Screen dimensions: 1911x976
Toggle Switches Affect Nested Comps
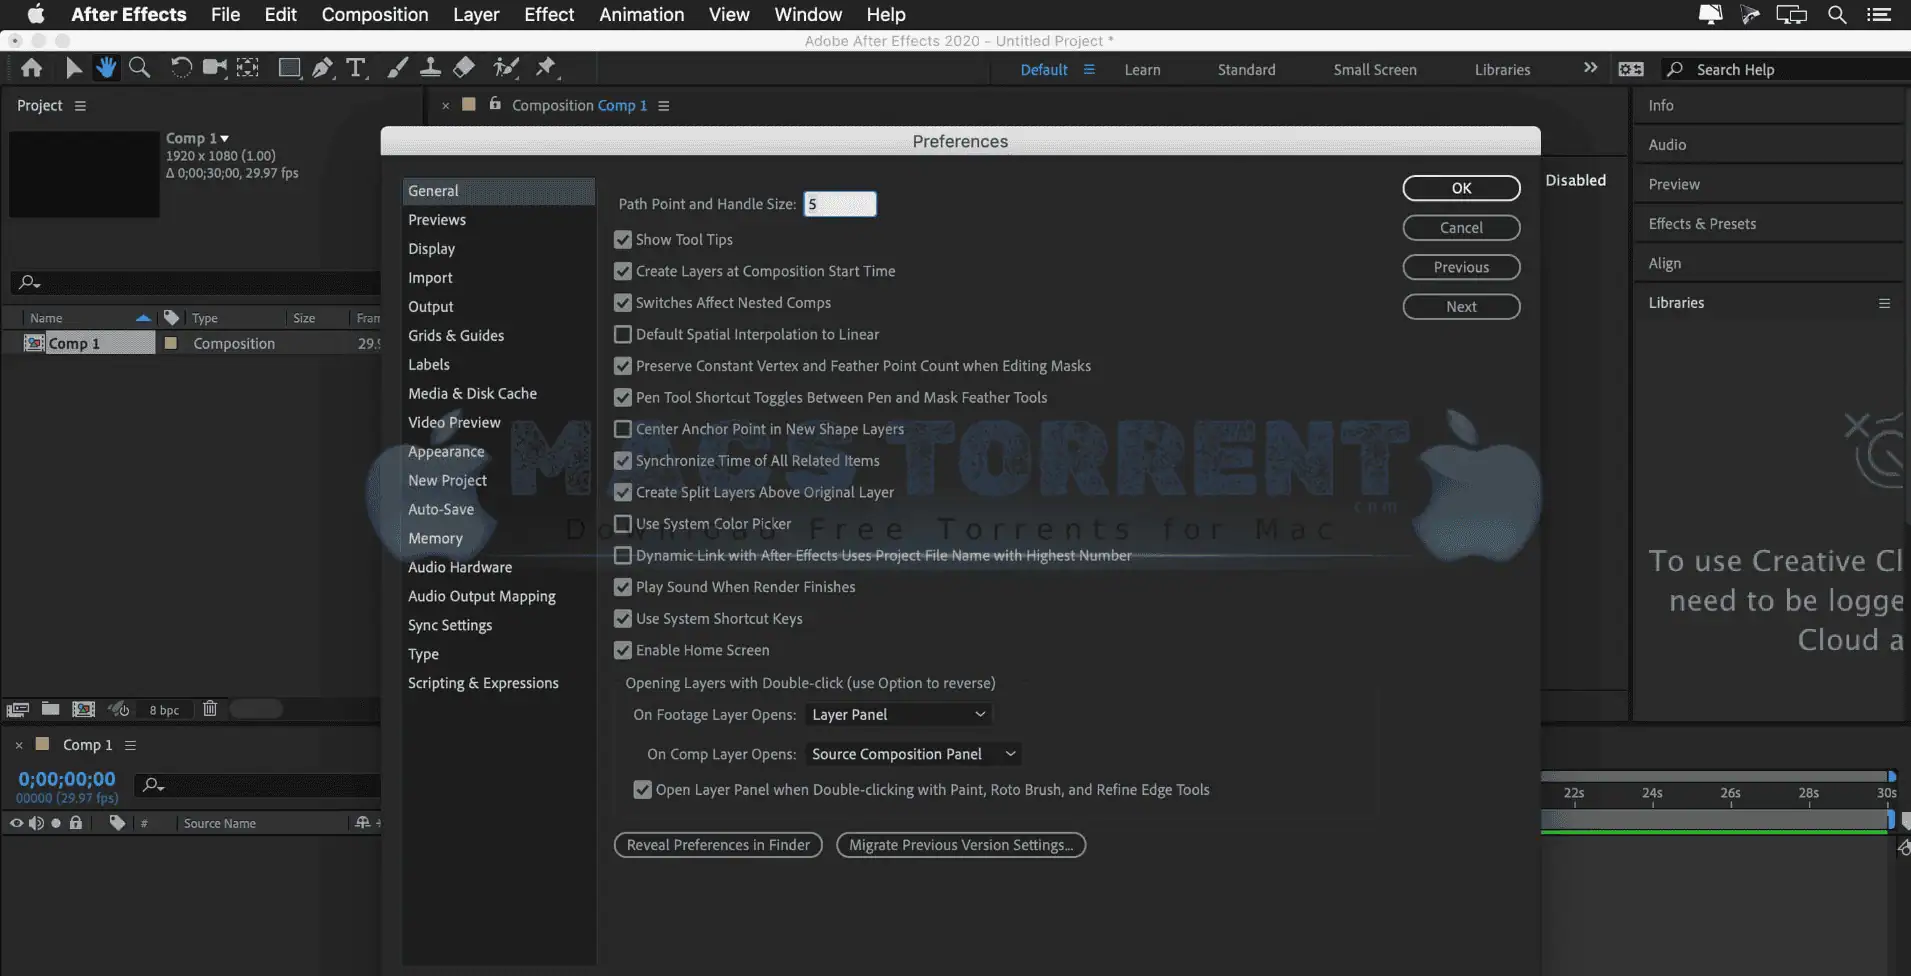[x=623, y=303]
